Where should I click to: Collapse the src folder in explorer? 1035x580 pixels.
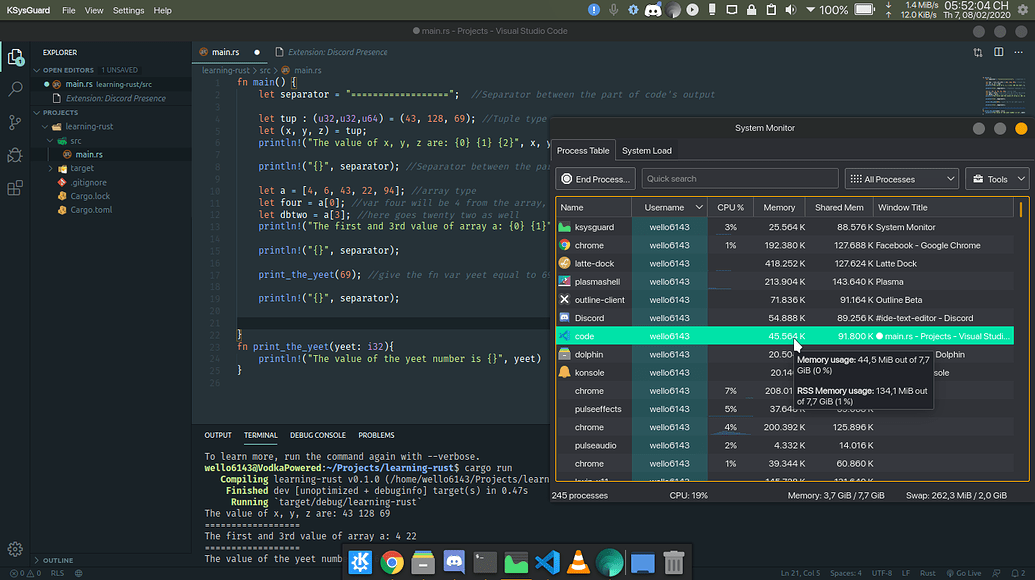tap(75, 141)
